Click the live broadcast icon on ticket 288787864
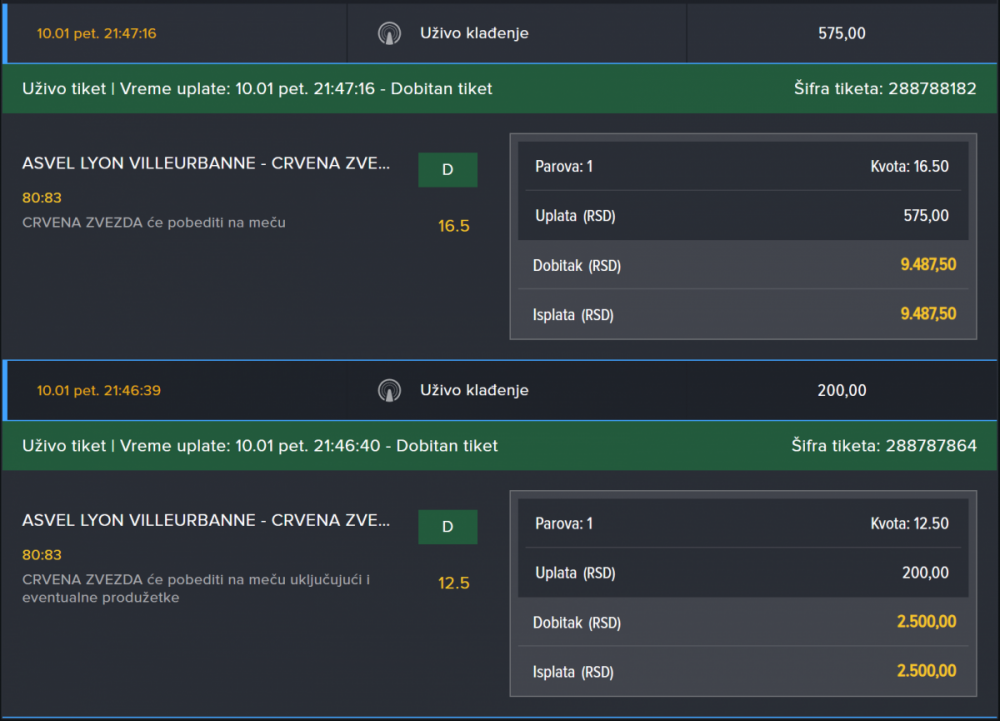 pos(388,390)
